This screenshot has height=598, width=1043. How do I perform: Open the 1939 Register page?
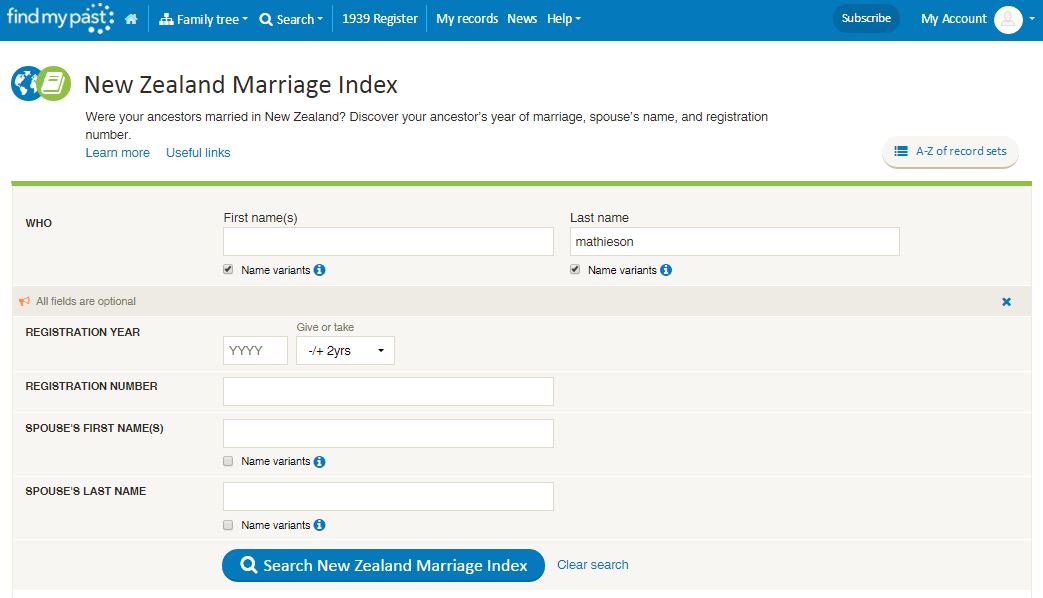[x=380, y=19]
